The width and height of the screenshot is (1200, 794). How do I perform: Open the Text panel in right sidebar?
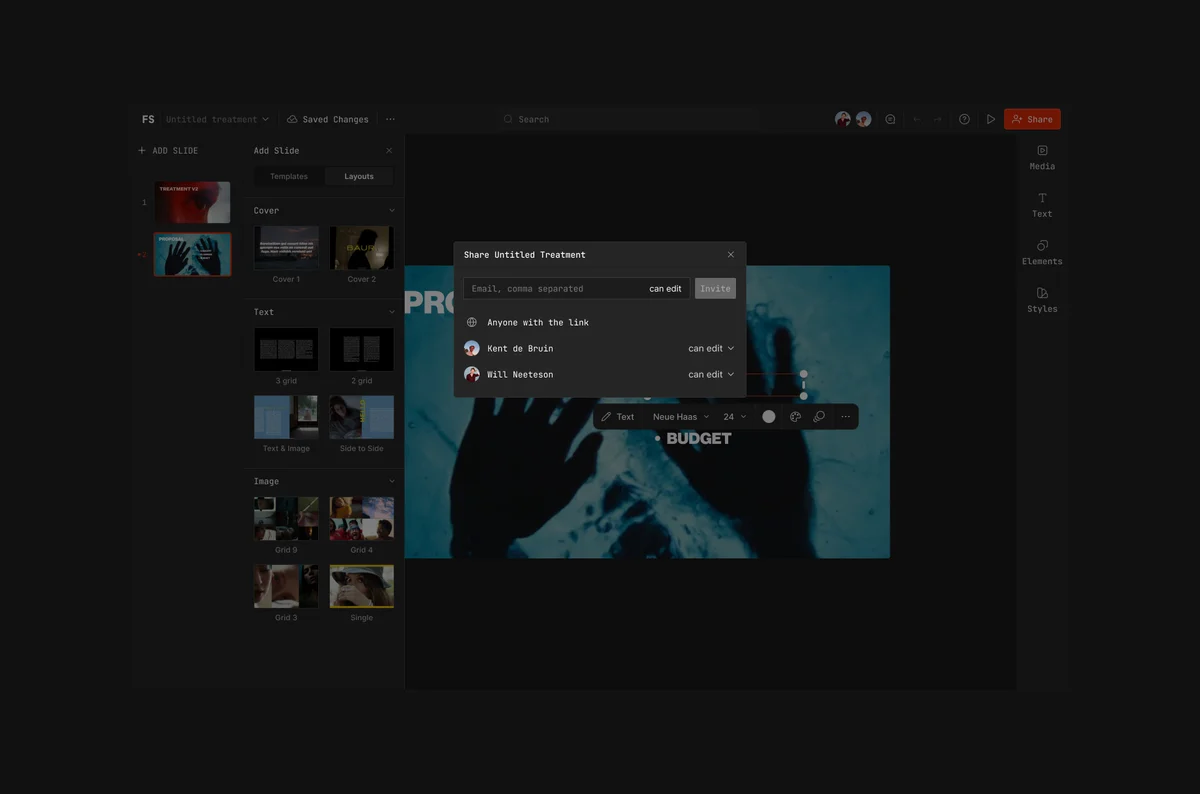1042,205
